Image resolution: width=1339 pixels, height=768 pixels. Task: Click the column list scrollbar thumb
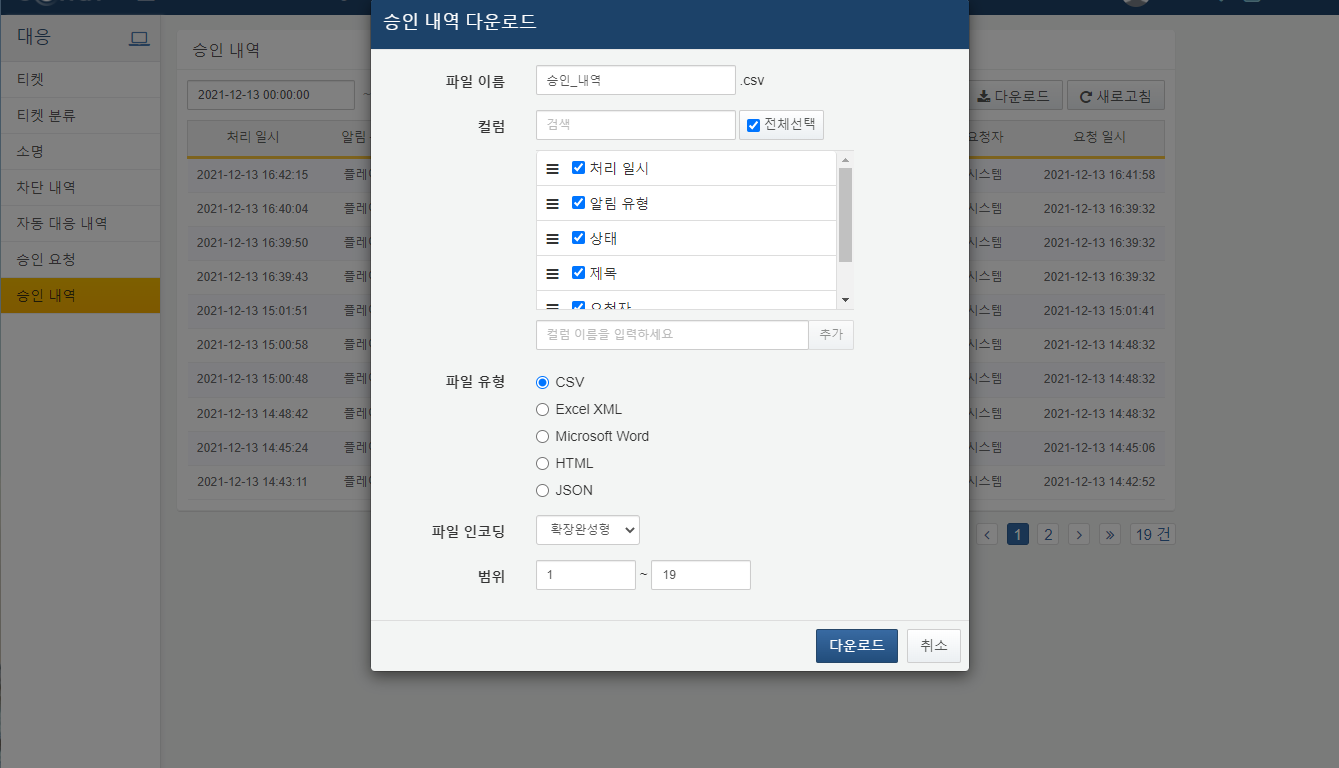[x=845, y=215]
